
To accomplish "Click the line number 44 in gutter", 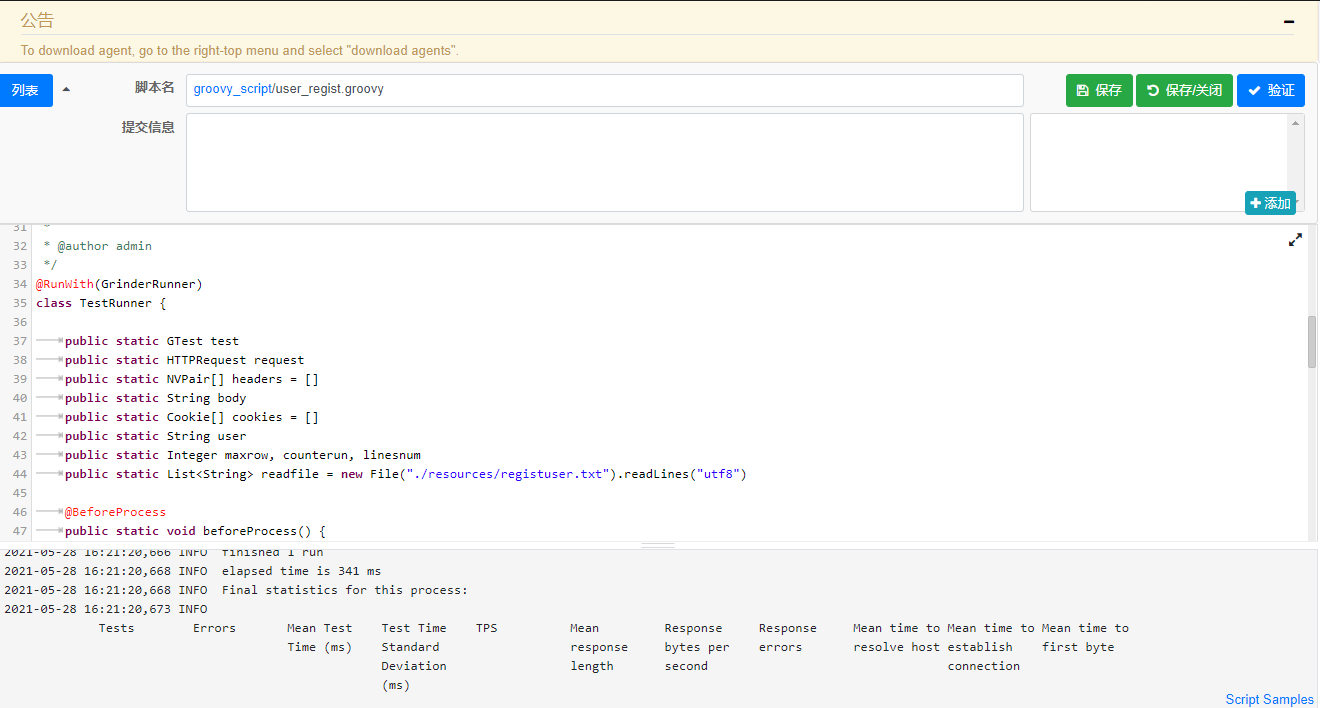I will (19, 474).
